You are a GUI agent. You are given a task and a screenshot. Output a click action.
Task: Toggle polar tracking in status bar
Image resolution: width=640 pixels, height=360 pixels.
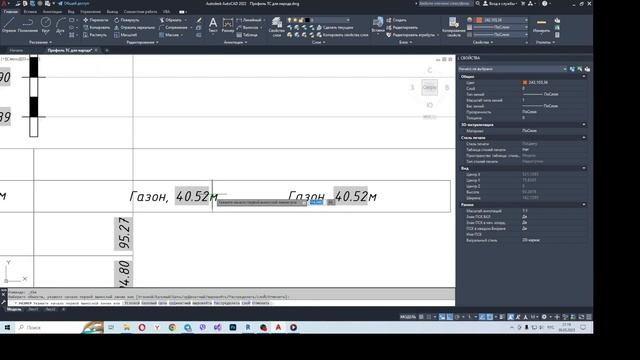pos(457,317)
